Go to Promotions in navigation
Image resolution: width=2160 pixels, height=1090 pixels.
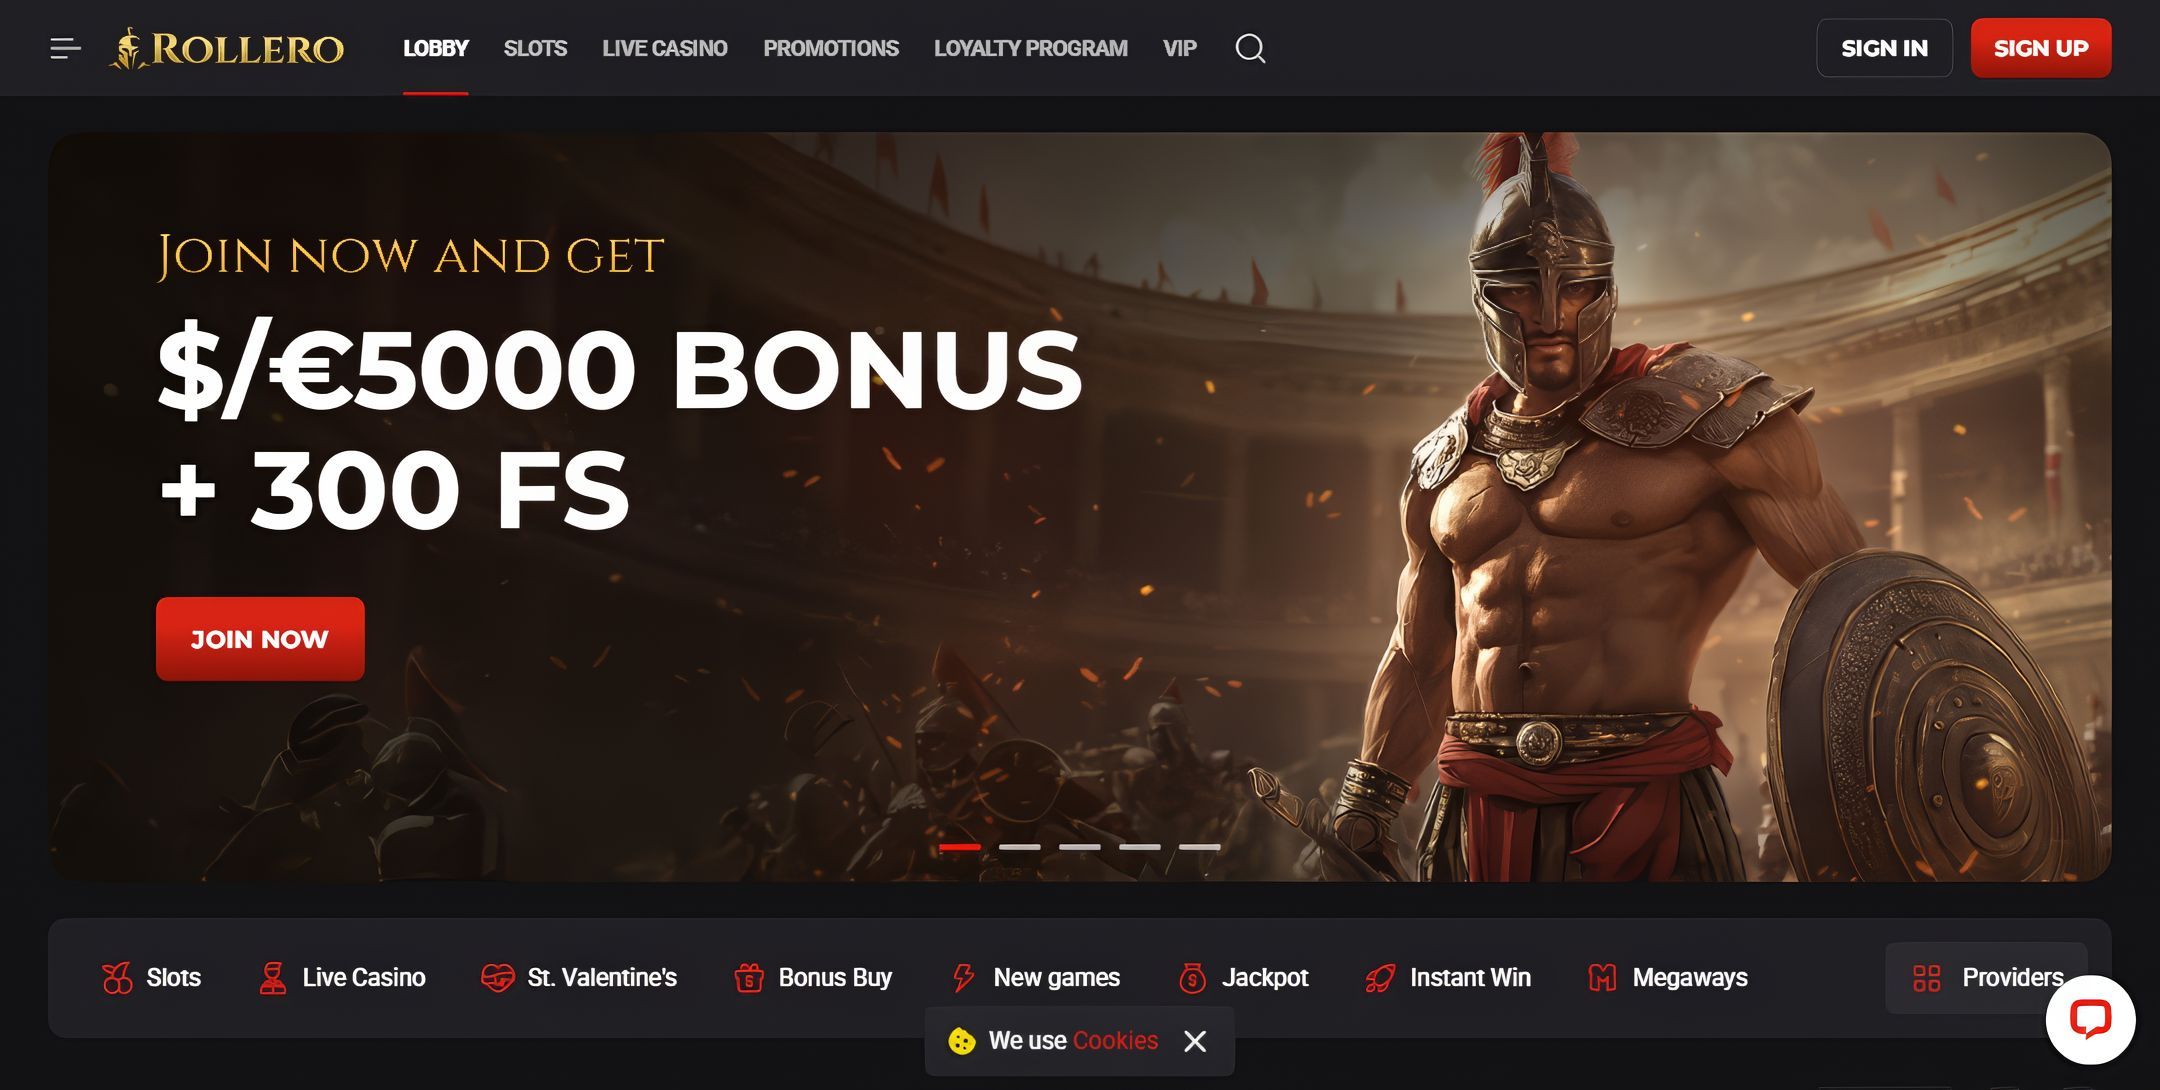[831, 48]
